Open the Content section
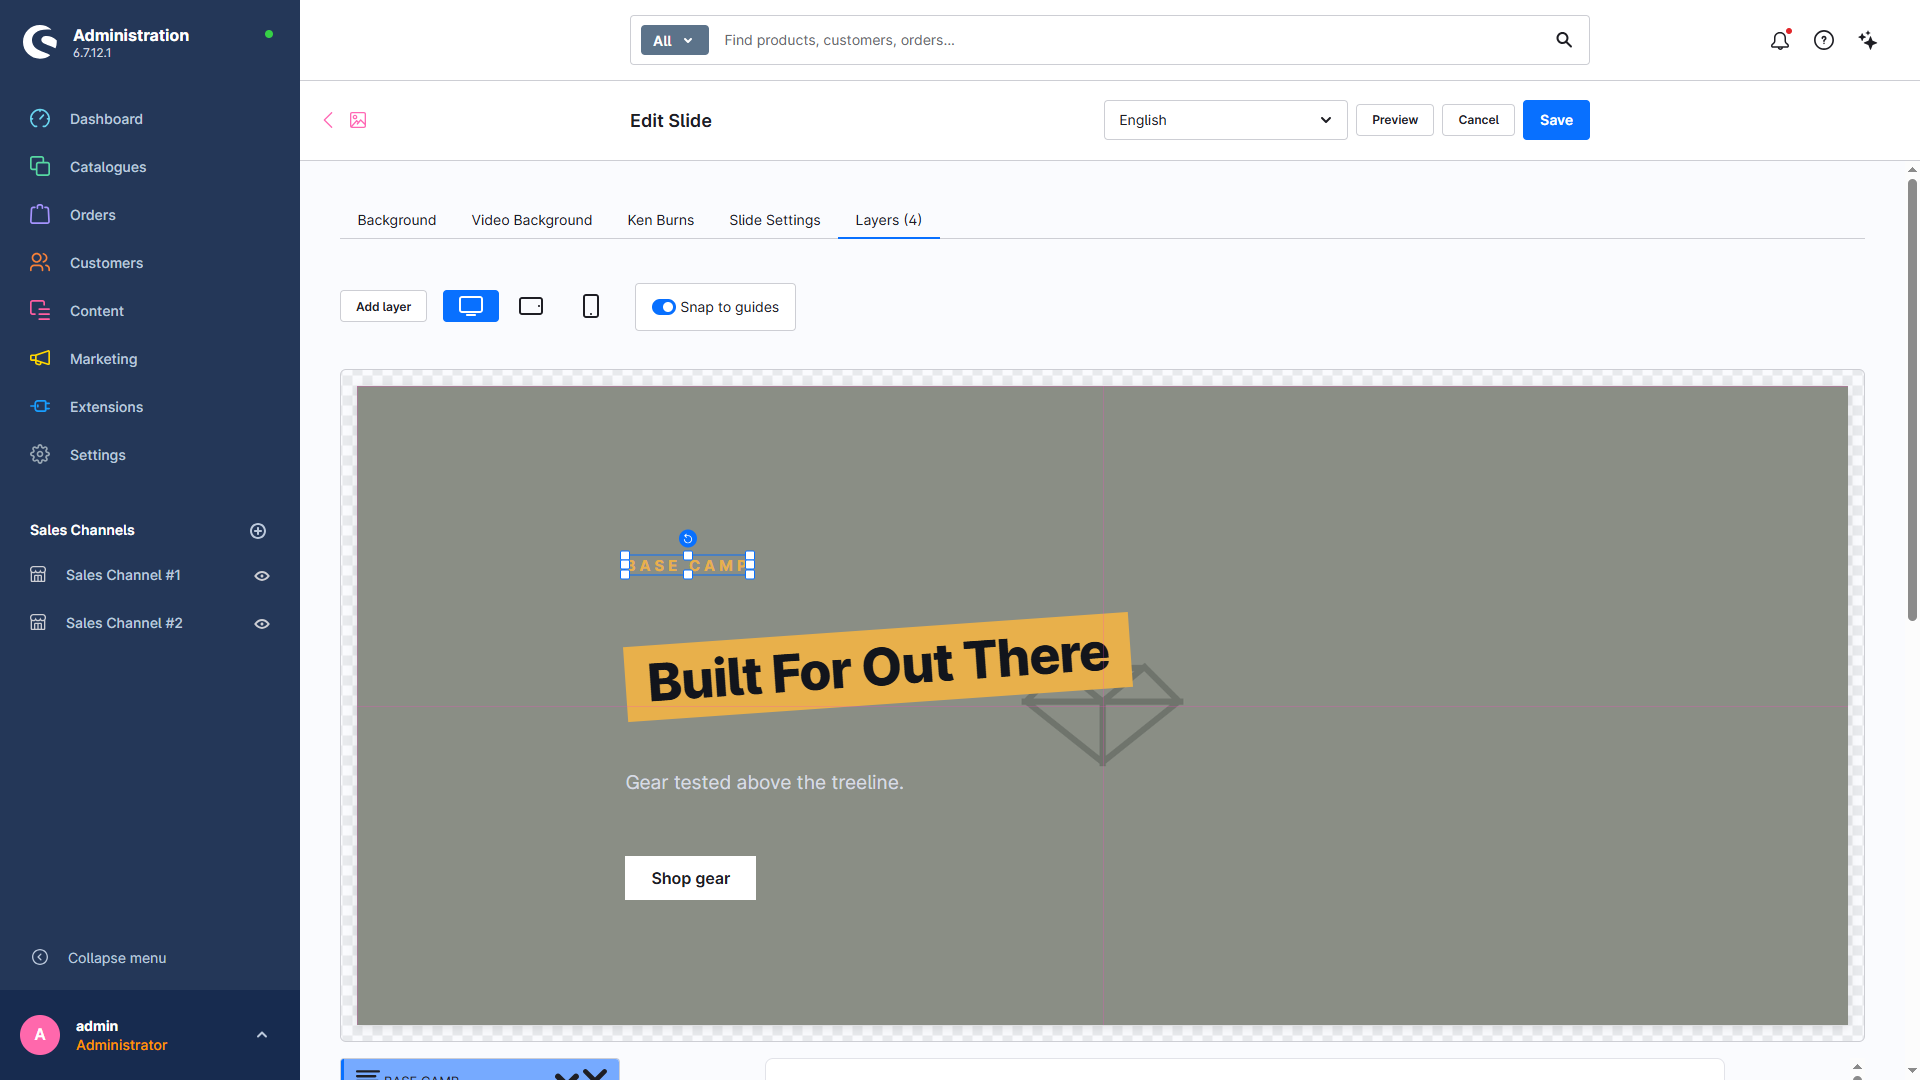The image size is (1920, 1080). point(97,311)
